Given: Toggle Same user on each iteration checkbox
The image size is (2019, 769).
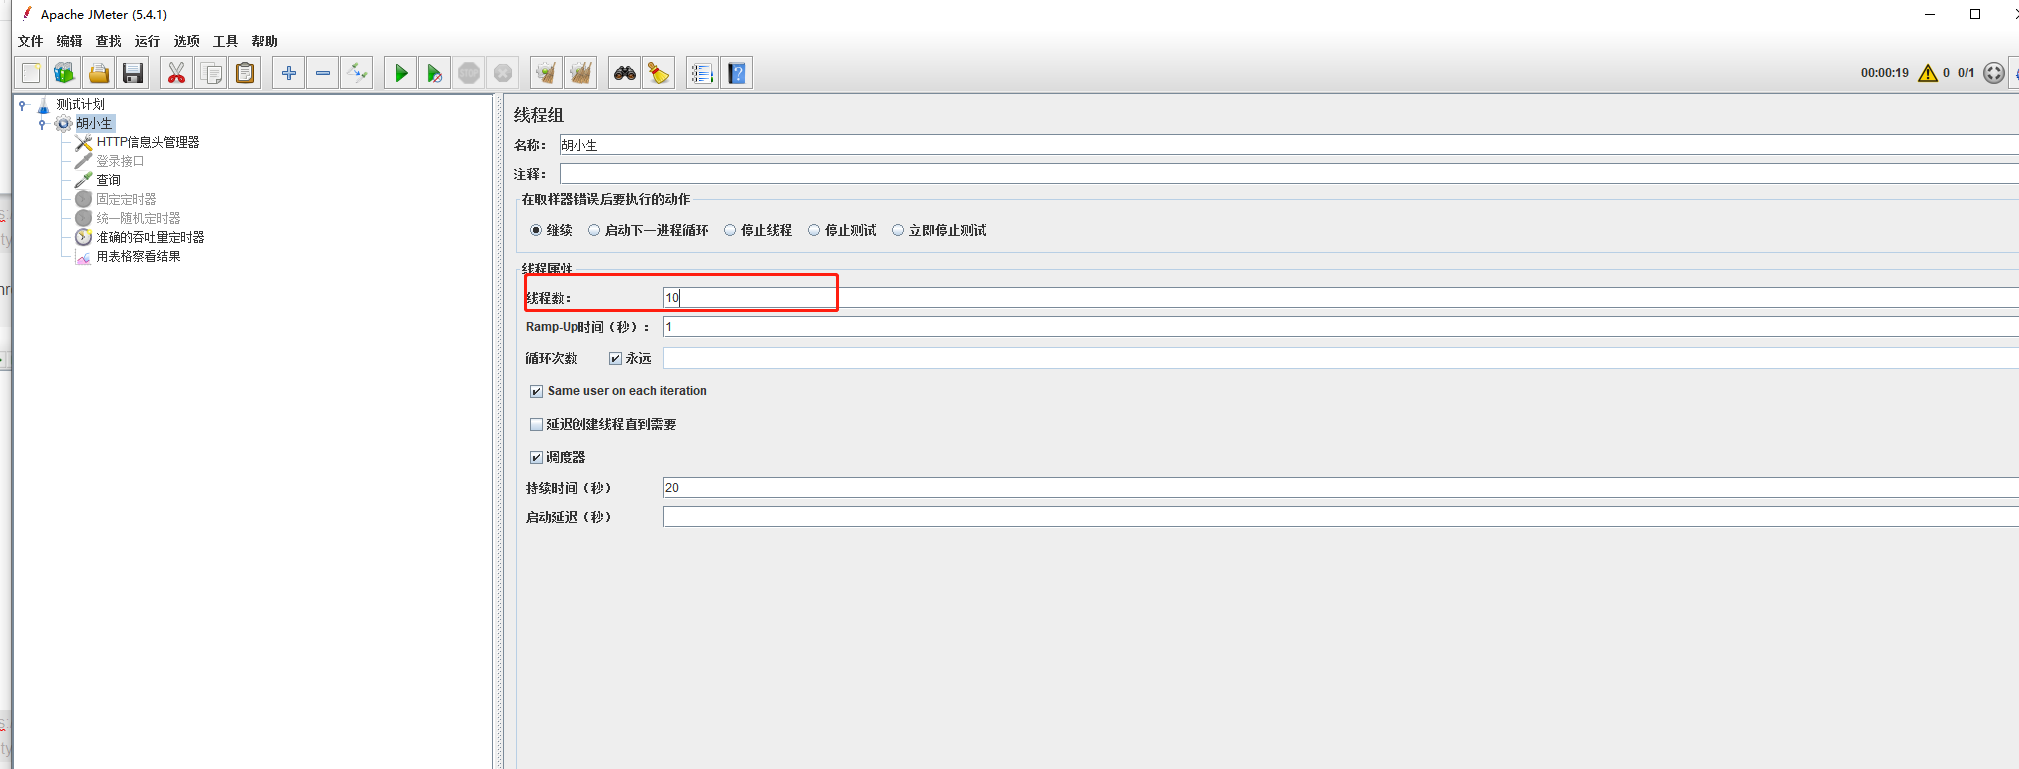Looking at the screenshot, I should 536,391.
